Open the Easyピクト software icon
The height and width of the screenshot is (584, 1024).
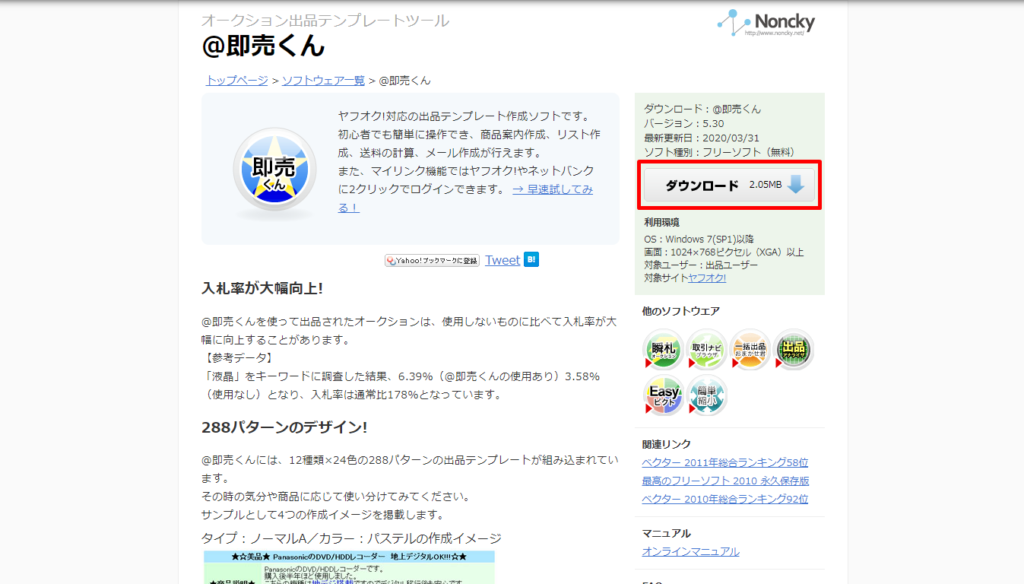(x=663, y=395)
